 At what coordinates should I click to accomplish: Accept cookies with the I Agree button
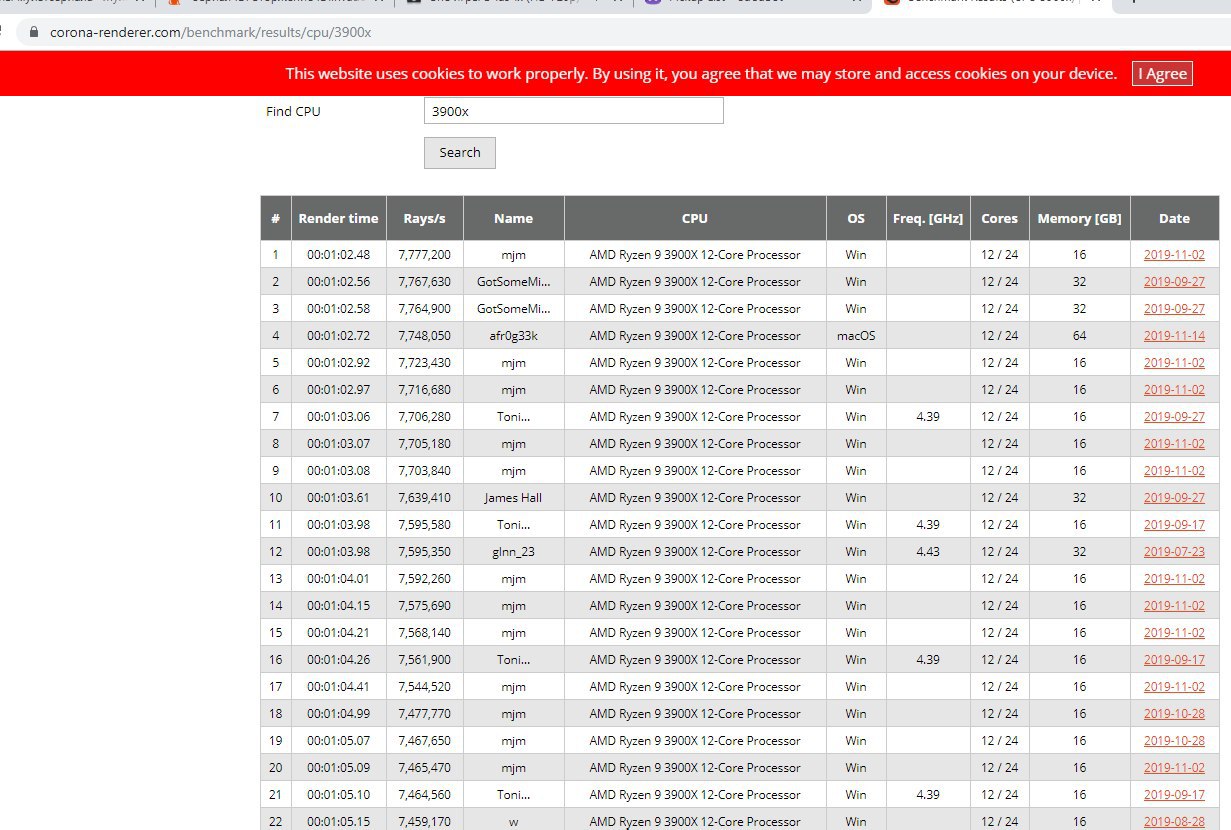[x=1162, y=73]
